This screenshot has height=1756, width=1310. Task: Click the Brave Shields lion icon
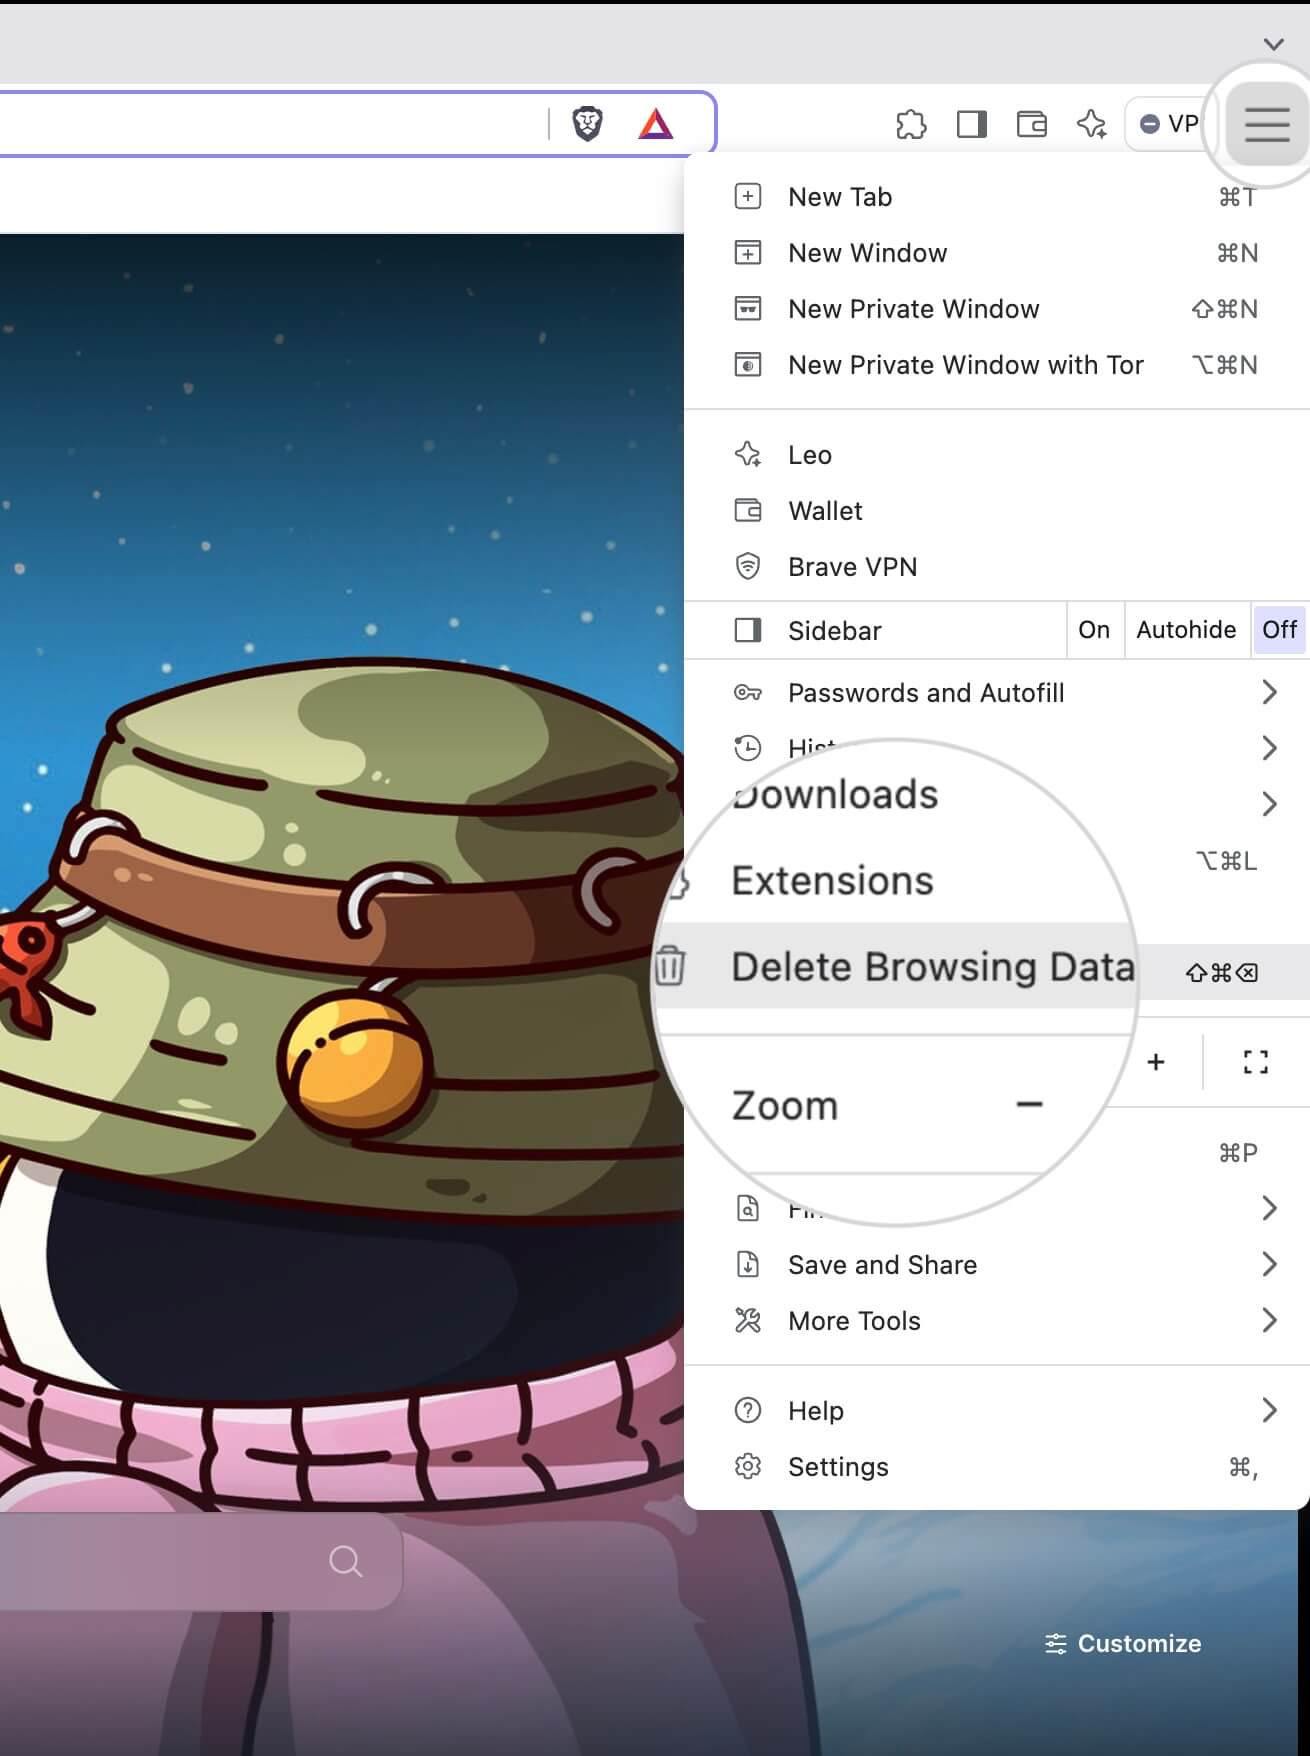tap(588, 123)
